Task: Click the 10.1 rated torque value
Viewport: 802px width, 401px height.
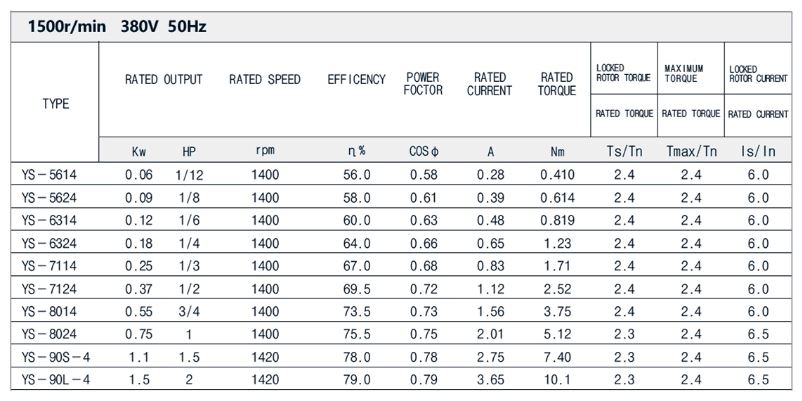Action: pyautogui.click(x=558, y=380)
